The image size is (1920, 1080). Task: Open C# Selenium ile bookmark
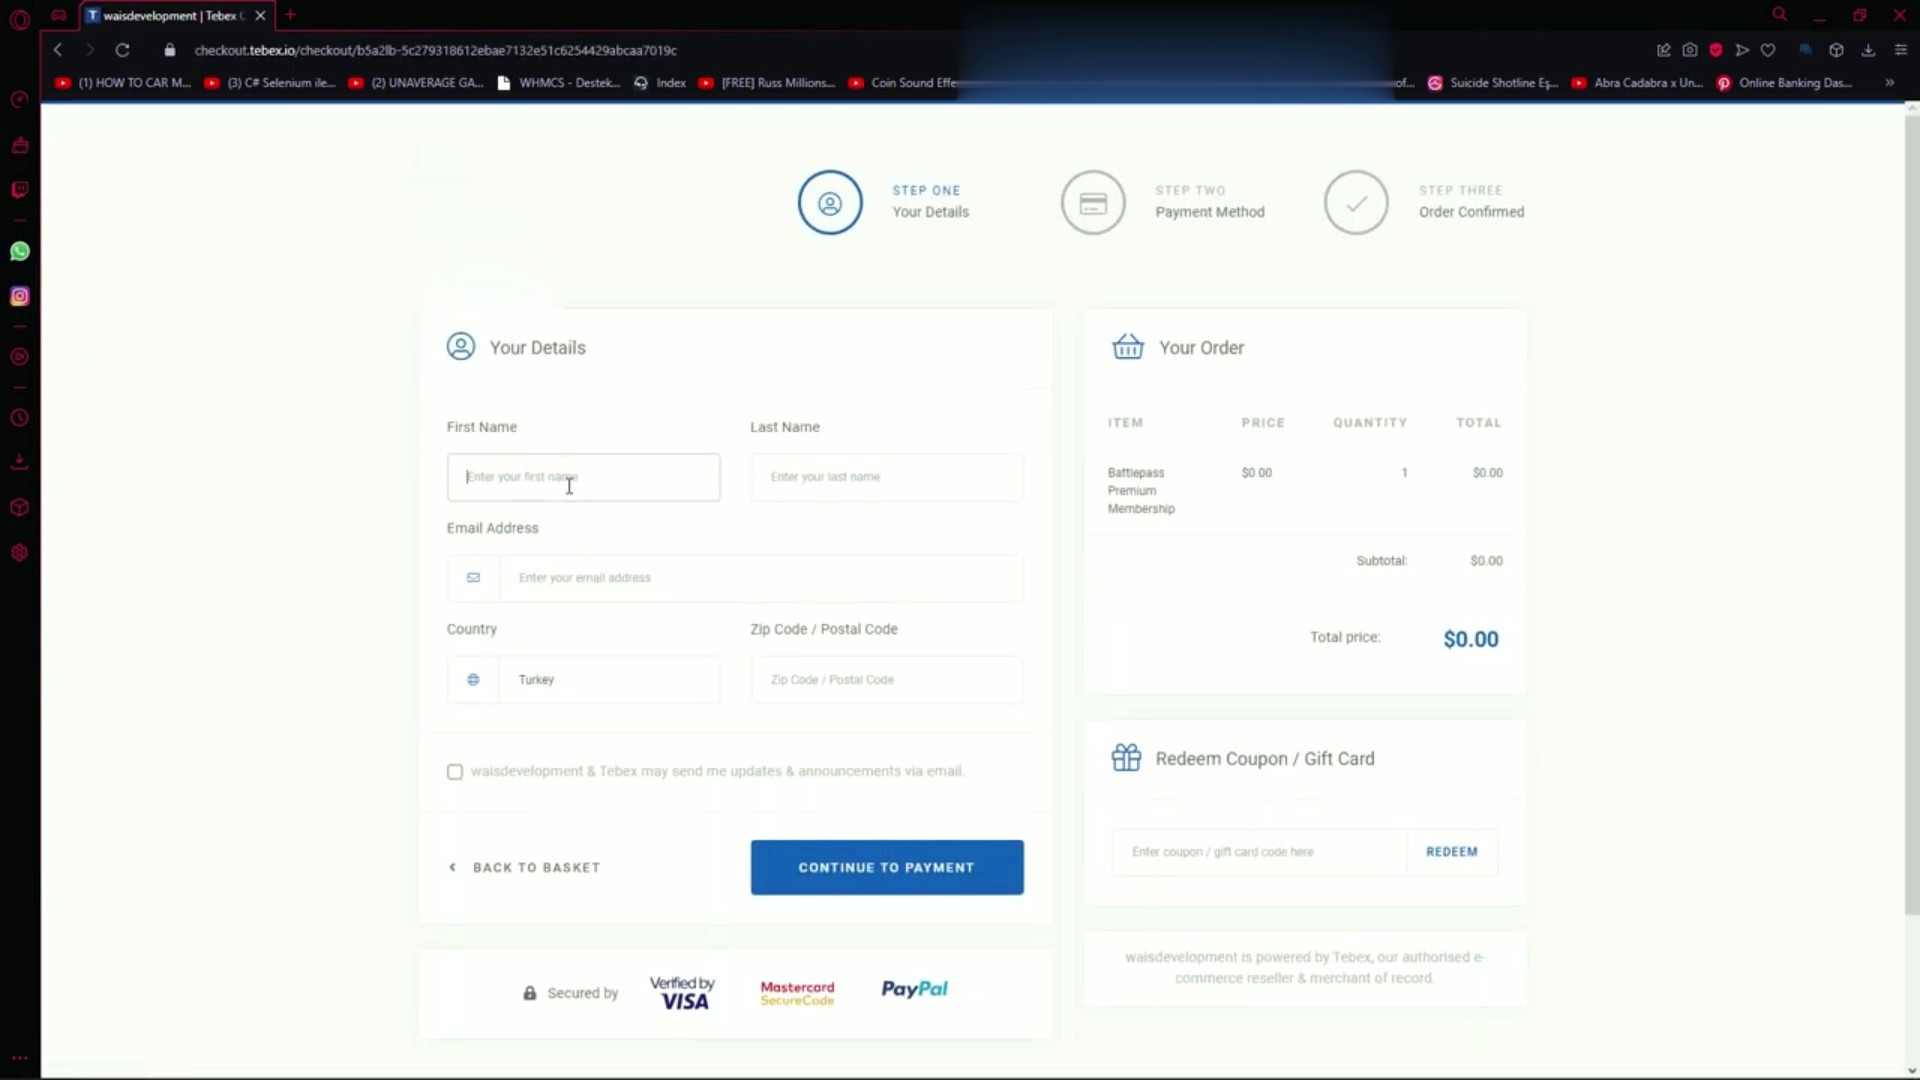click(x=270, y=83)
